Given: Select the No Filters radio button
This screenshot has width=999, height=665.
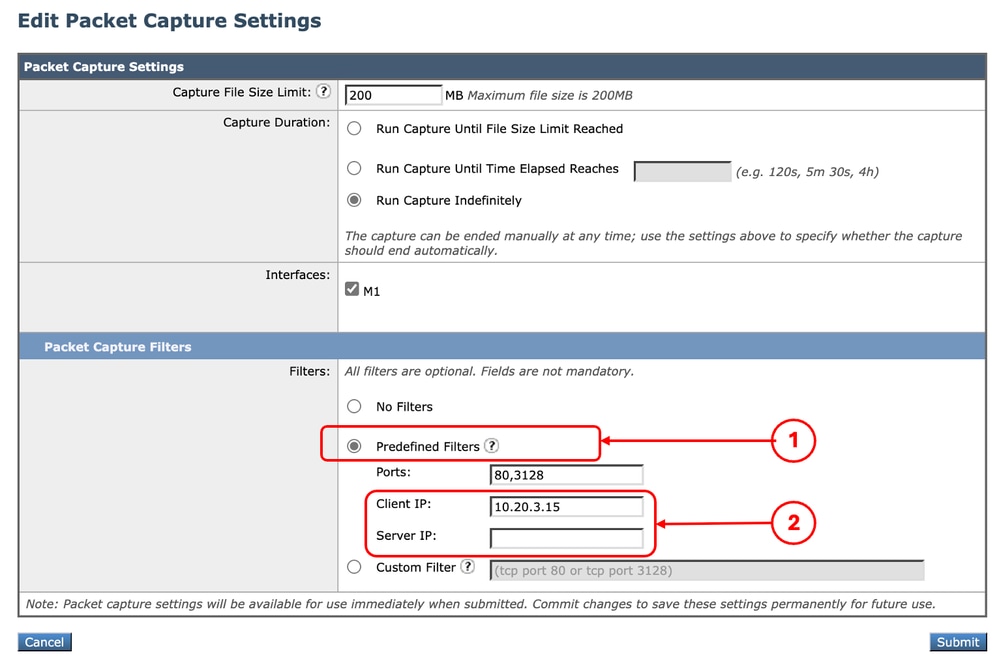Looking at the screenshot, I should pos(354,406).
